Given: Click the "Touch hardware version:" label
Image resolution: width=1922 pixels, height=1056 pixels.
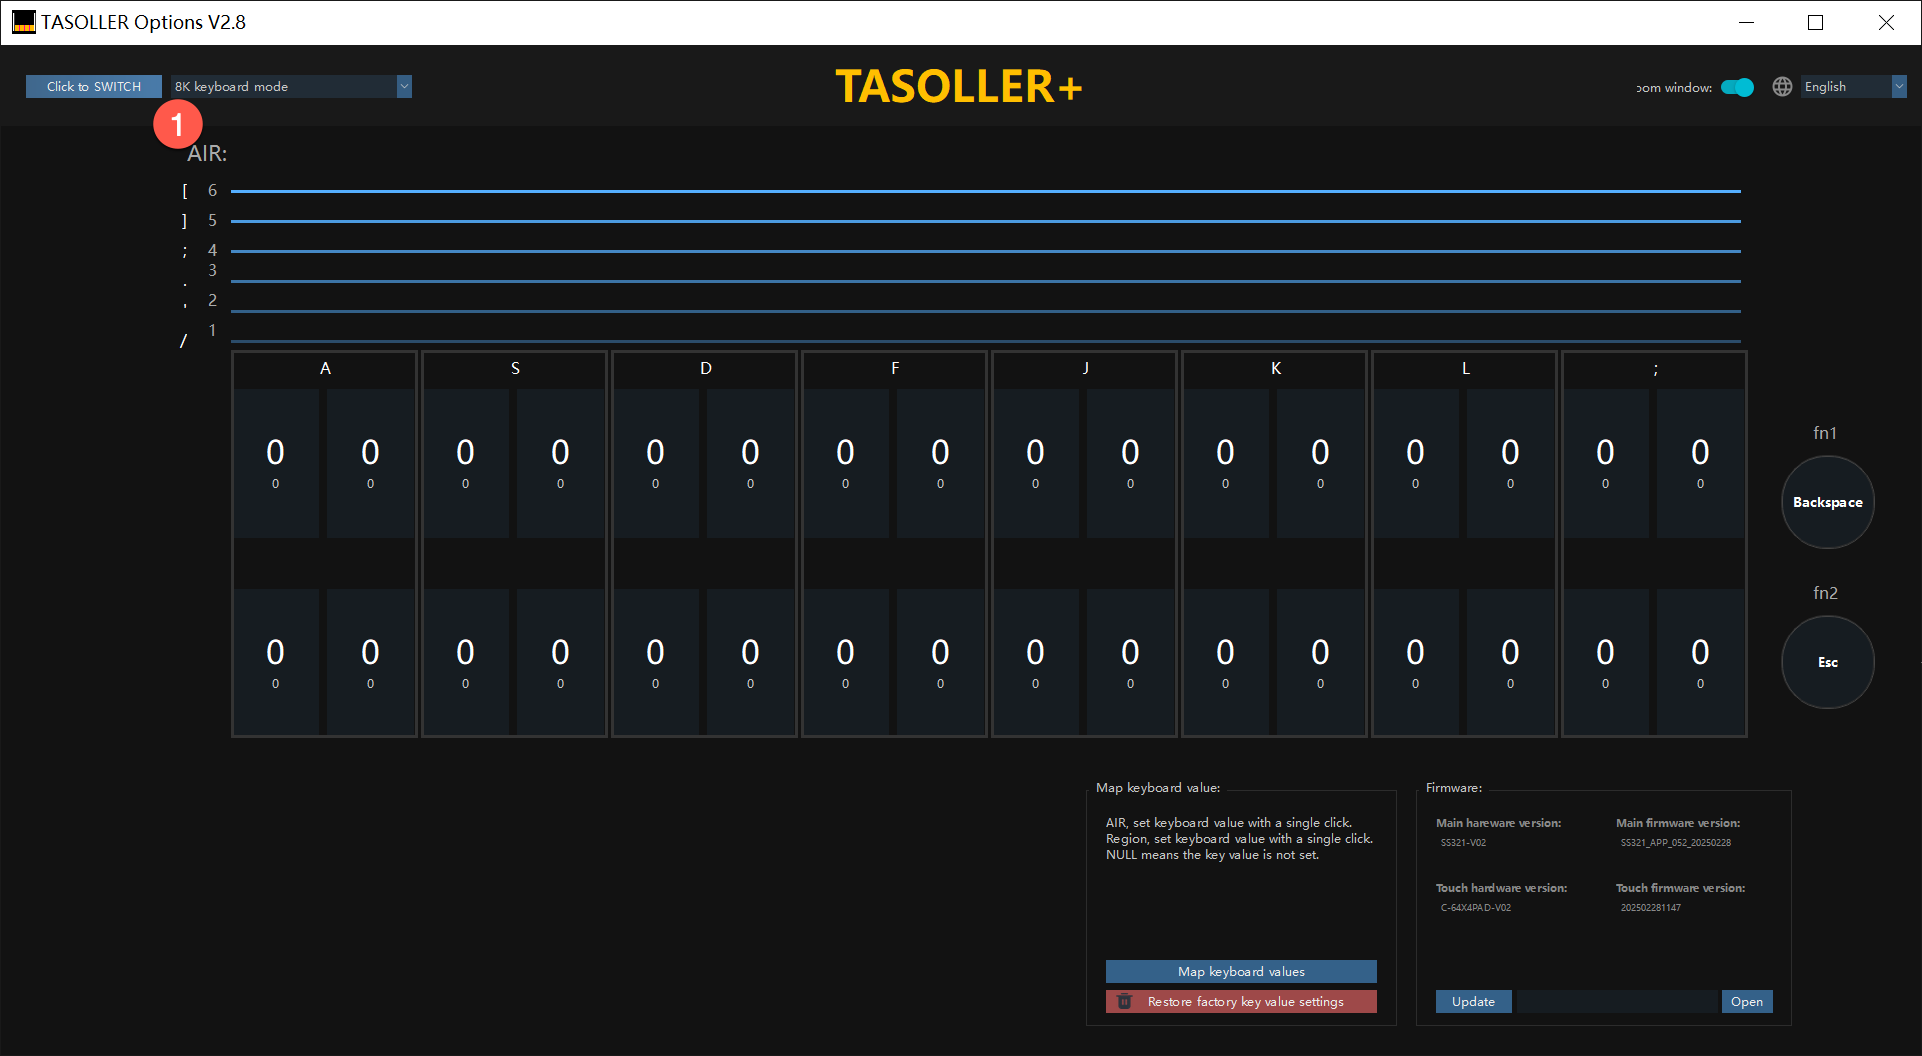Looking at the screenshot, I should 1501,888.
